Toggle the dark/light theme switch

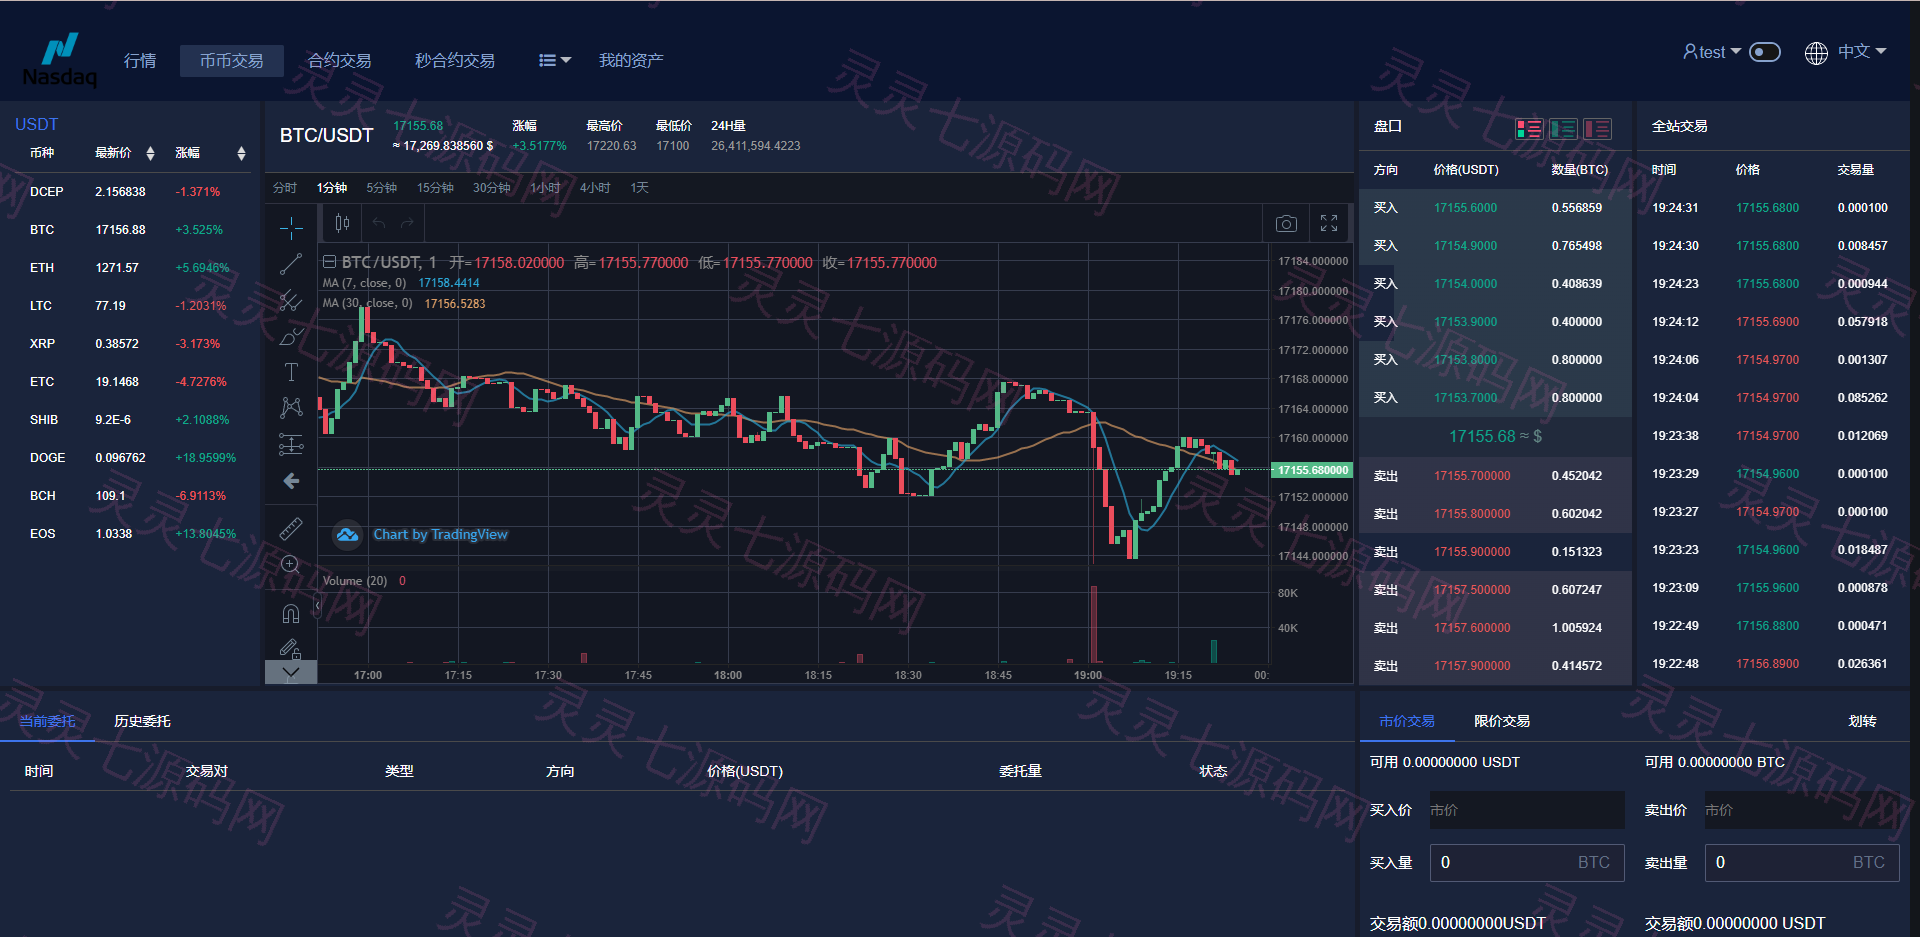[1765, 52]
